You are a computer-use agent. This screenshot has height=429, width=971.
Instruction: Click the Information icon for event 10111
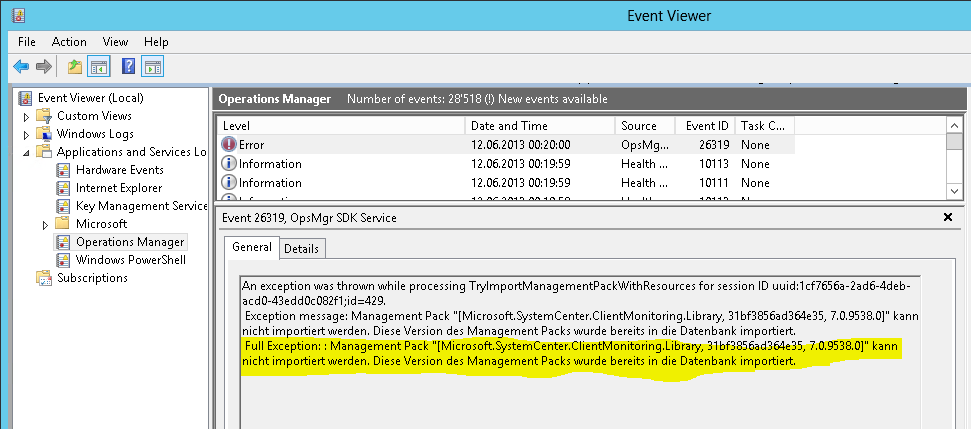click(229, 183)
